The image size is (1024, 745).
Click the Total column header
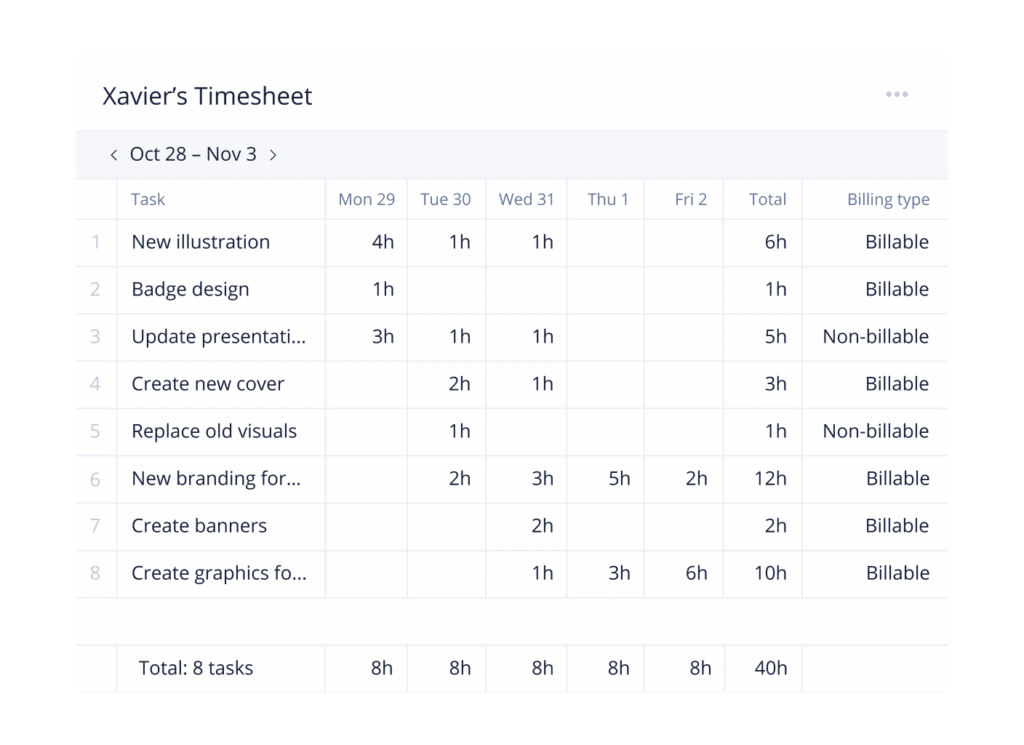[767, 199]
